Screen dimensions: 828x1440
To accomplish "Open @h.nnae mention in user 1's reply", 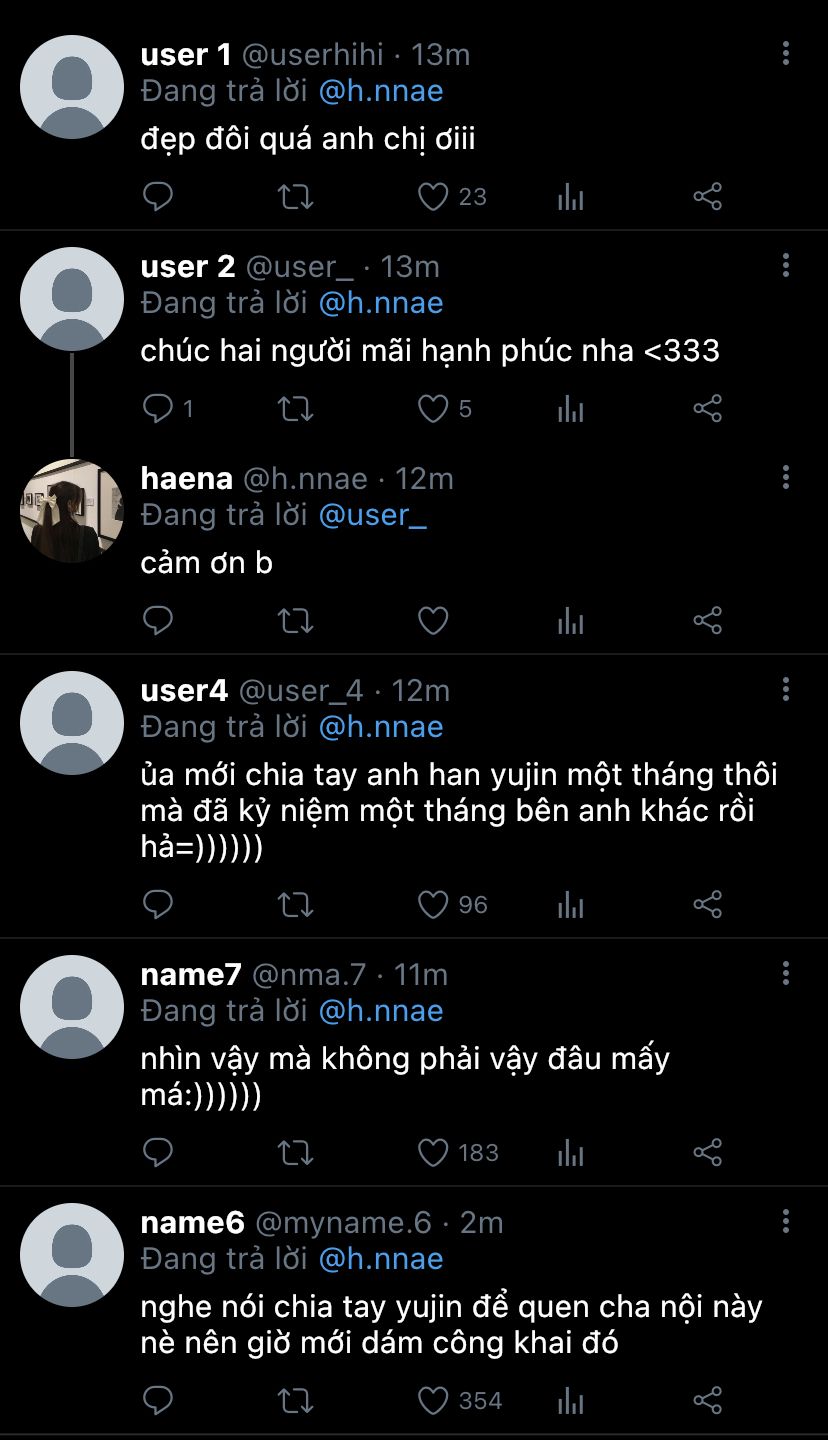I will [x=381, y=91].
